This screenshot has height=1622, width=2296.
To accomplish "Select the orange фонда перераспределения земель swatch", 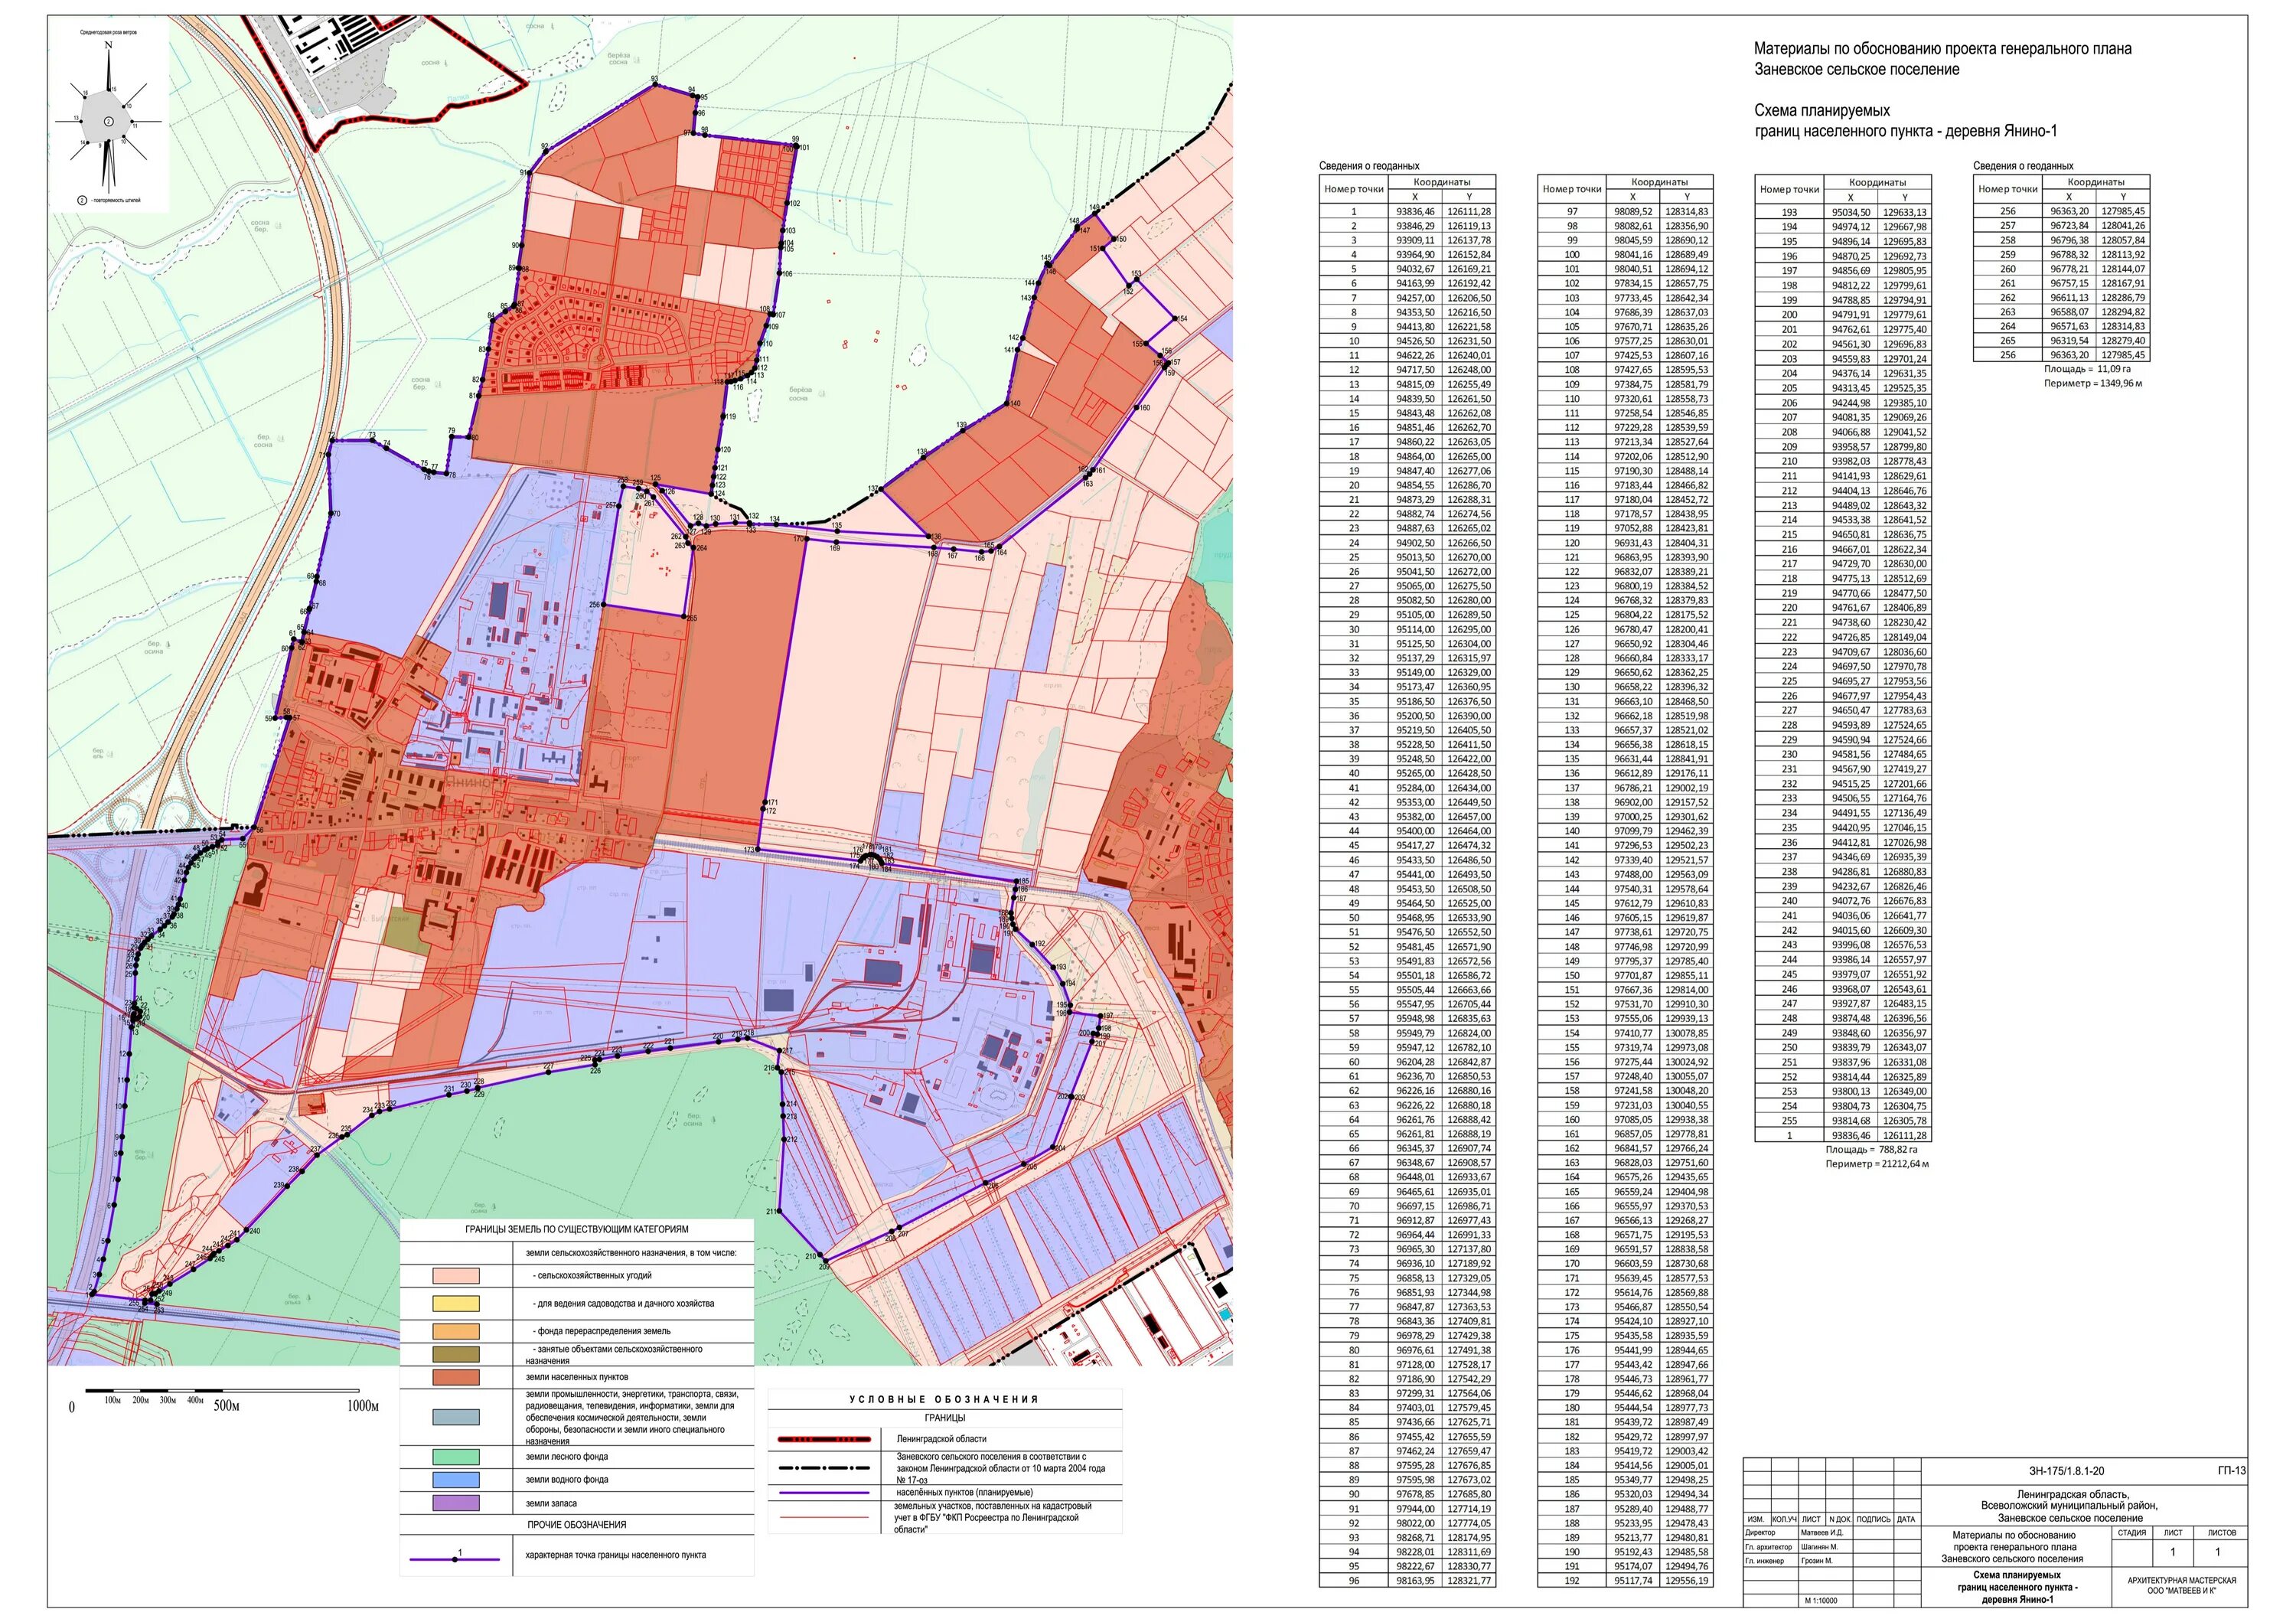I will click(456, 1331).
